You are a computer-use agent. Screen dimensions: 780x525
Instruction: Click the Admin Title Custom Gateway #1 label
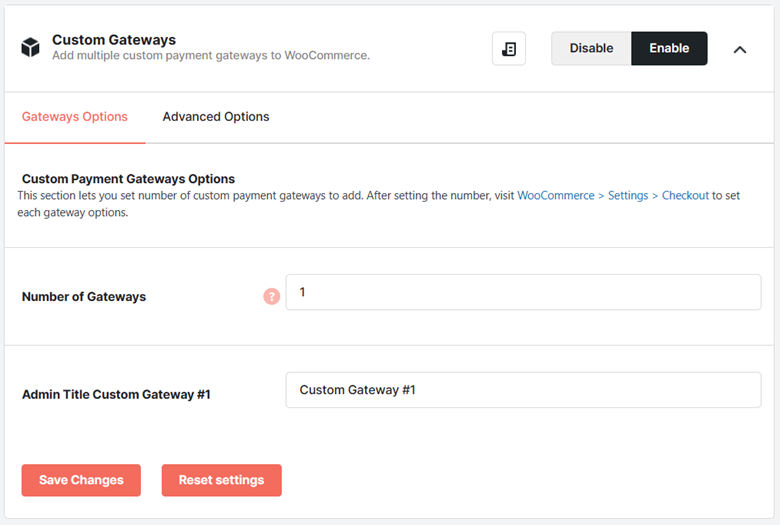[x=116, y=395]
